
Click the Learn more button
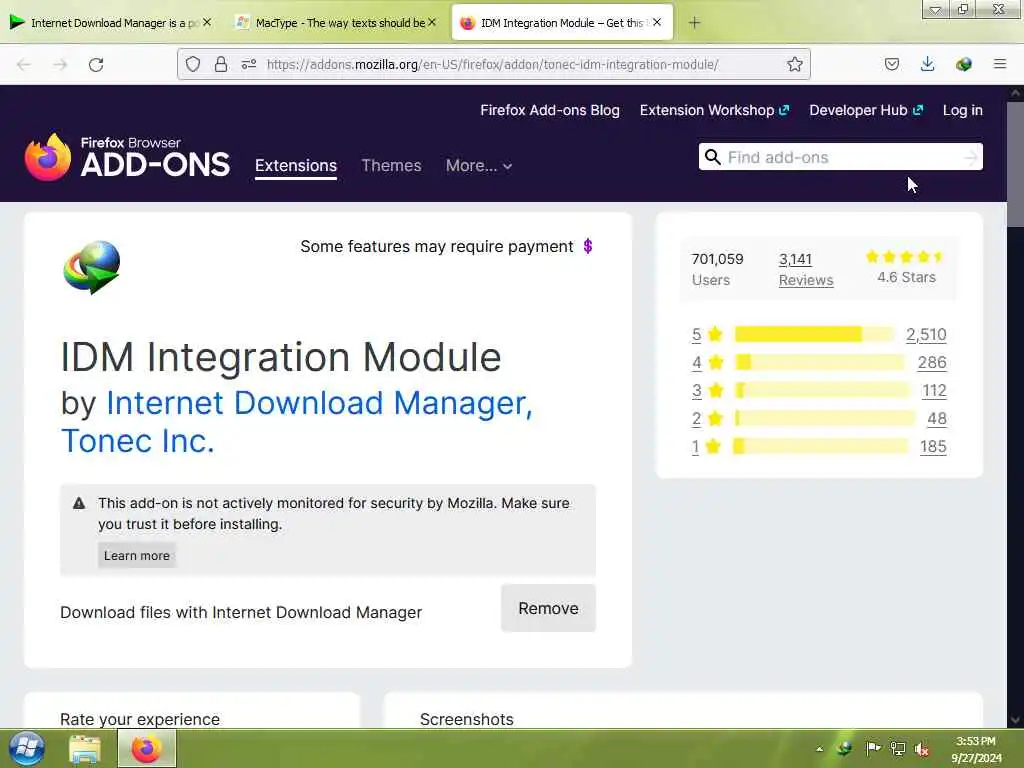(x=136, y=555)
